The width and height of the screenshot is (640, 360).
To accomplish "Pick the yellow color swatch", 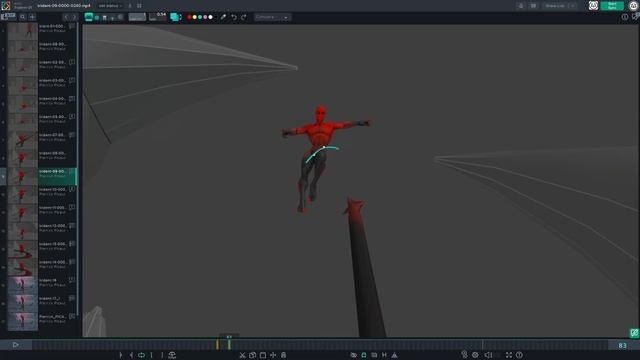I will (195, 17).
